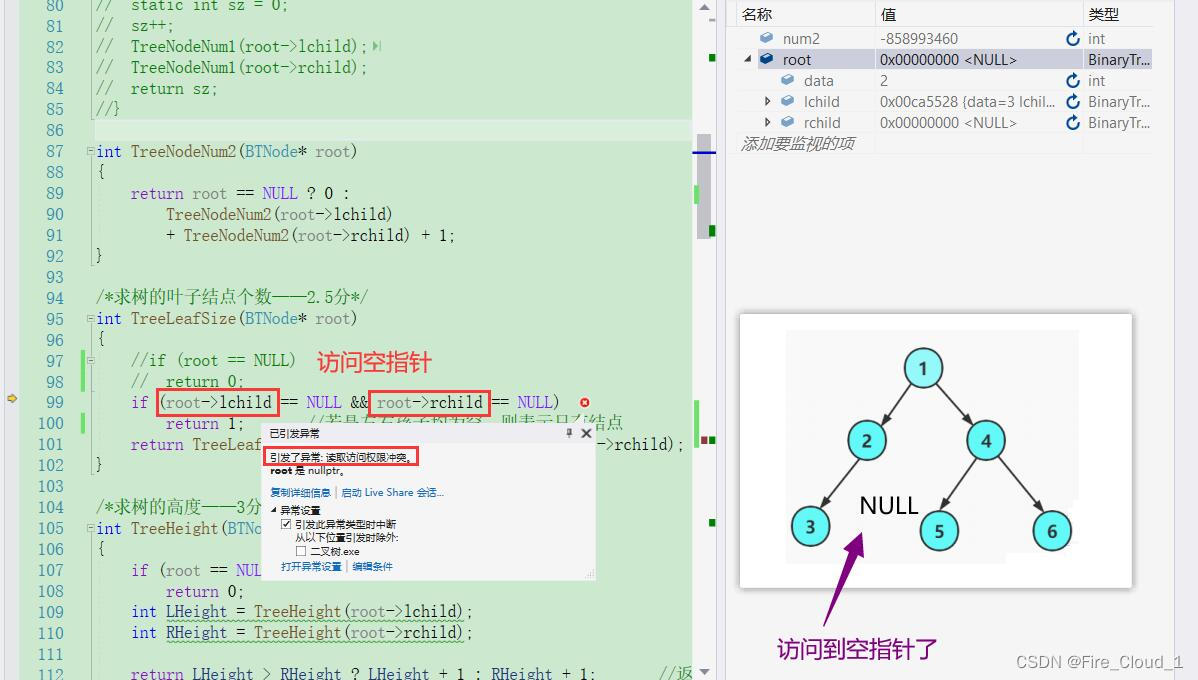Click 启动 Live Share 会话 link

[x=392, y=493]
